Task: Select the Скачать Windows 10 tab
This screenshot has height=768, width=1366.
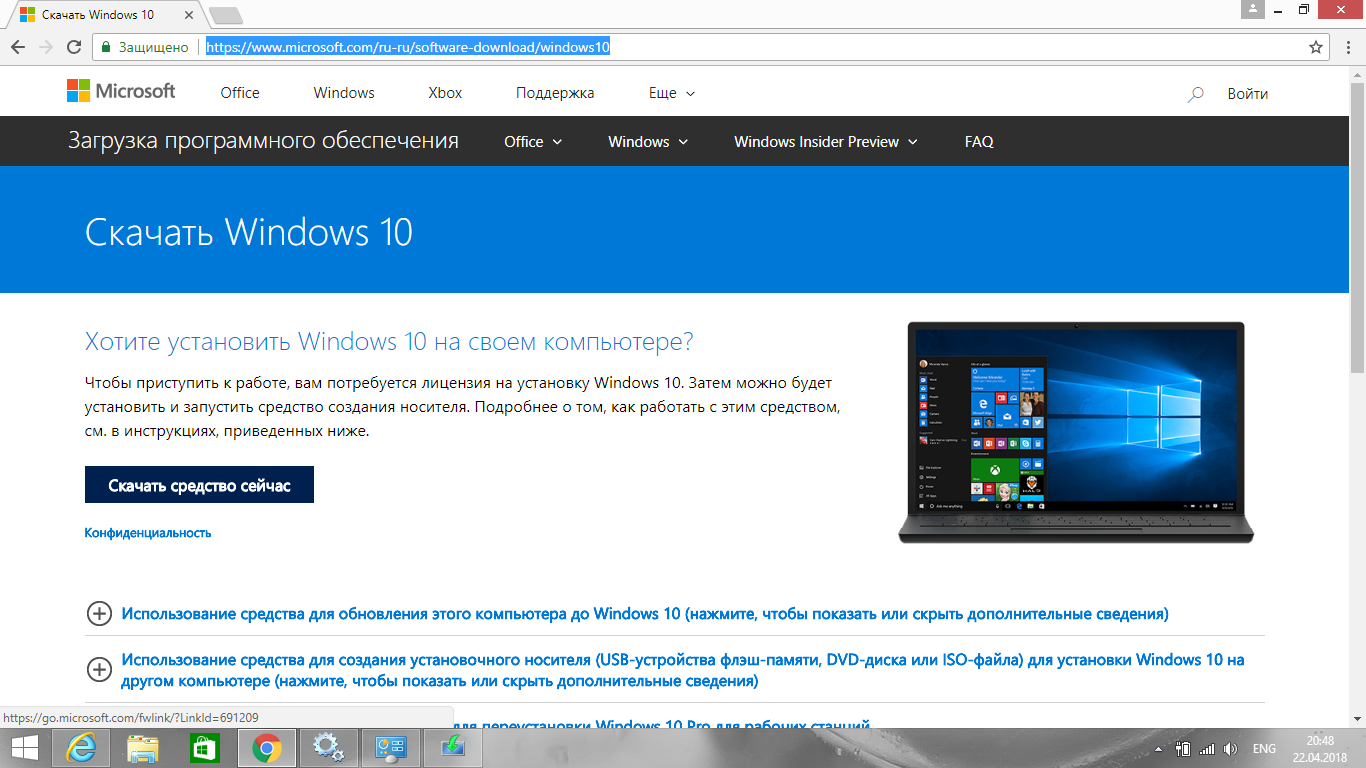Action: point(105,15)
